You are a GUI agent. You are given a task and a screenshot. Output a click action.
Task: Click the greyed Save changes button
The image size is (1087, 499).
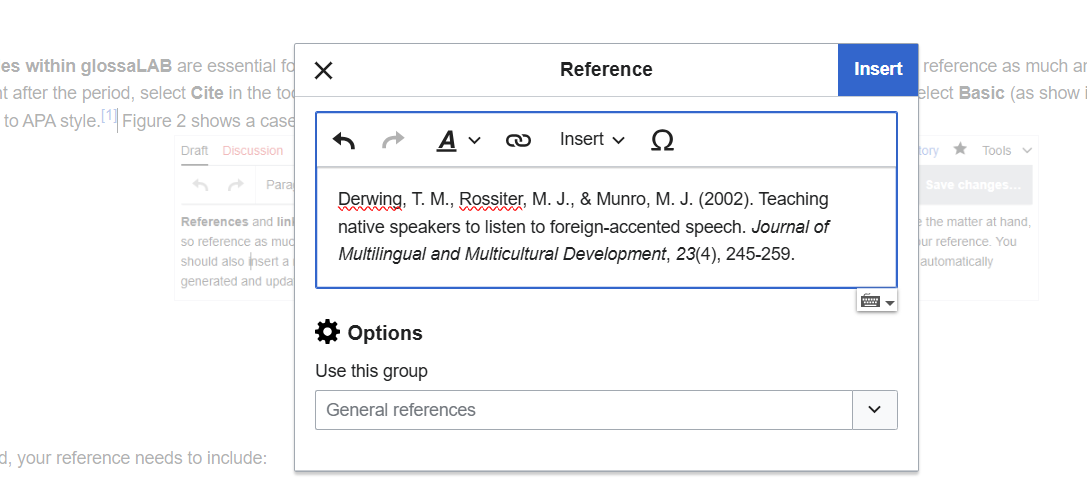[x=973, y=185]
